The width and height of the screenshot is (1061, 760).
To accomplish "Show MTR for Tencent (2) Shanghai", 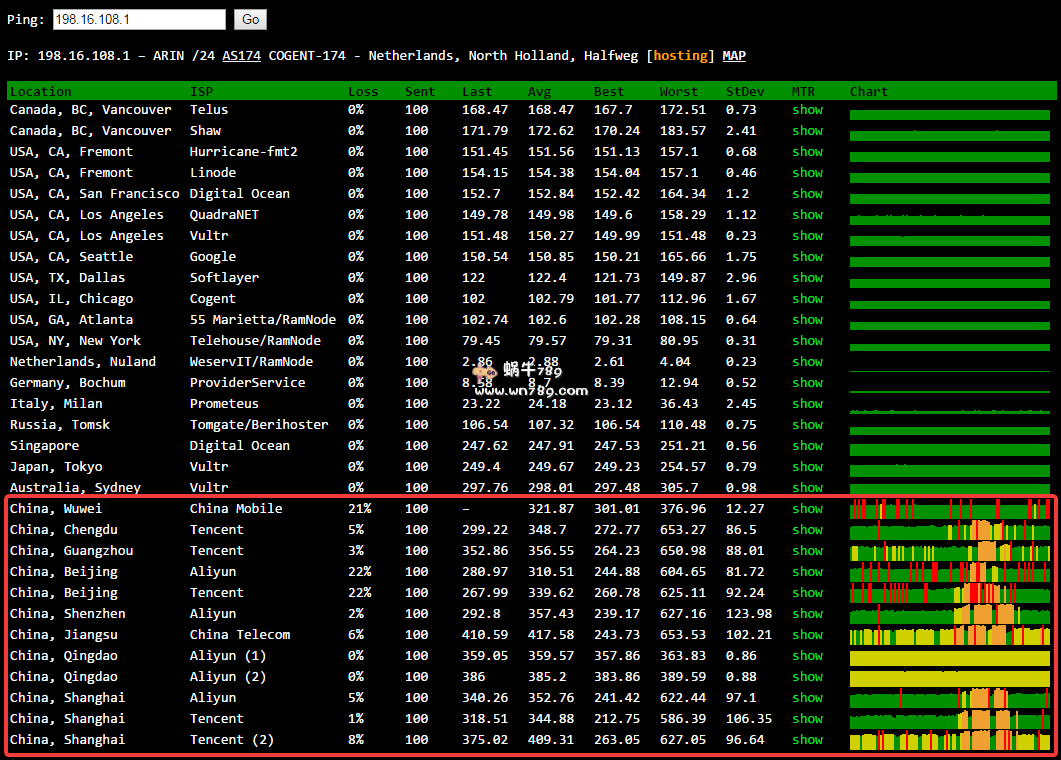I will pos(807,739).
